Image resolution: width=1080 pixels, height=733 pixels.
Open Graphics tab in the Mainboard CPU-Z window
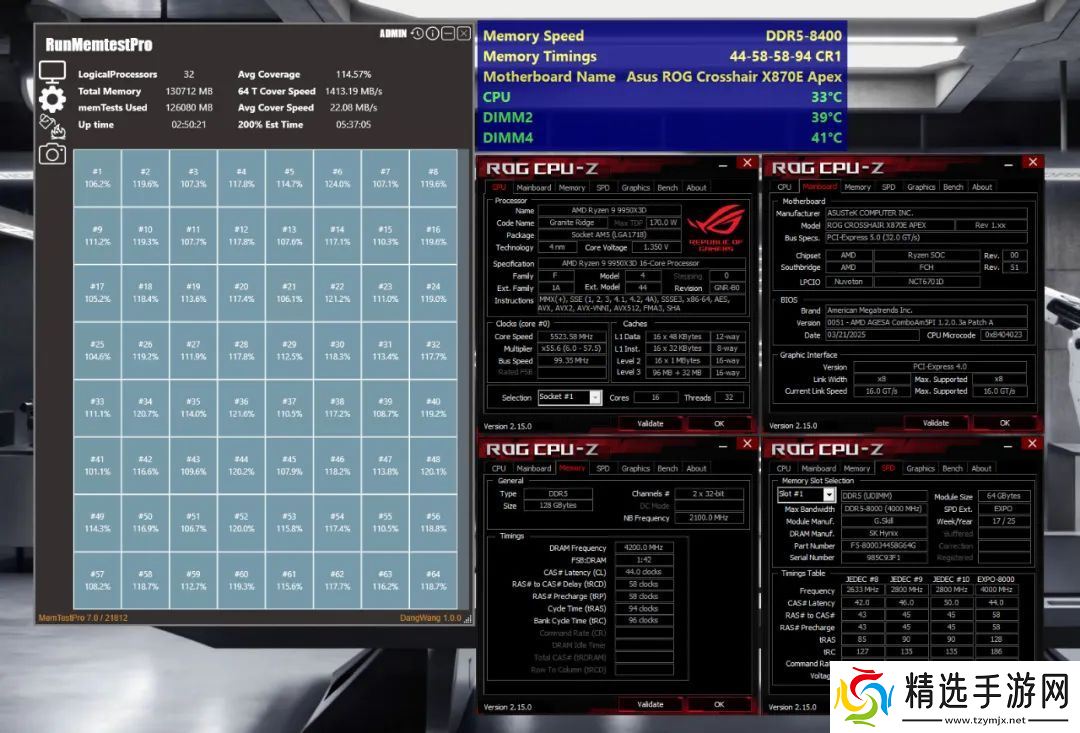point(920,187)
